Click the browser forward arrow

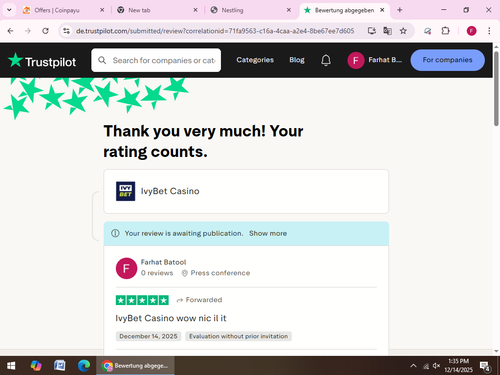tap(28, 31)
